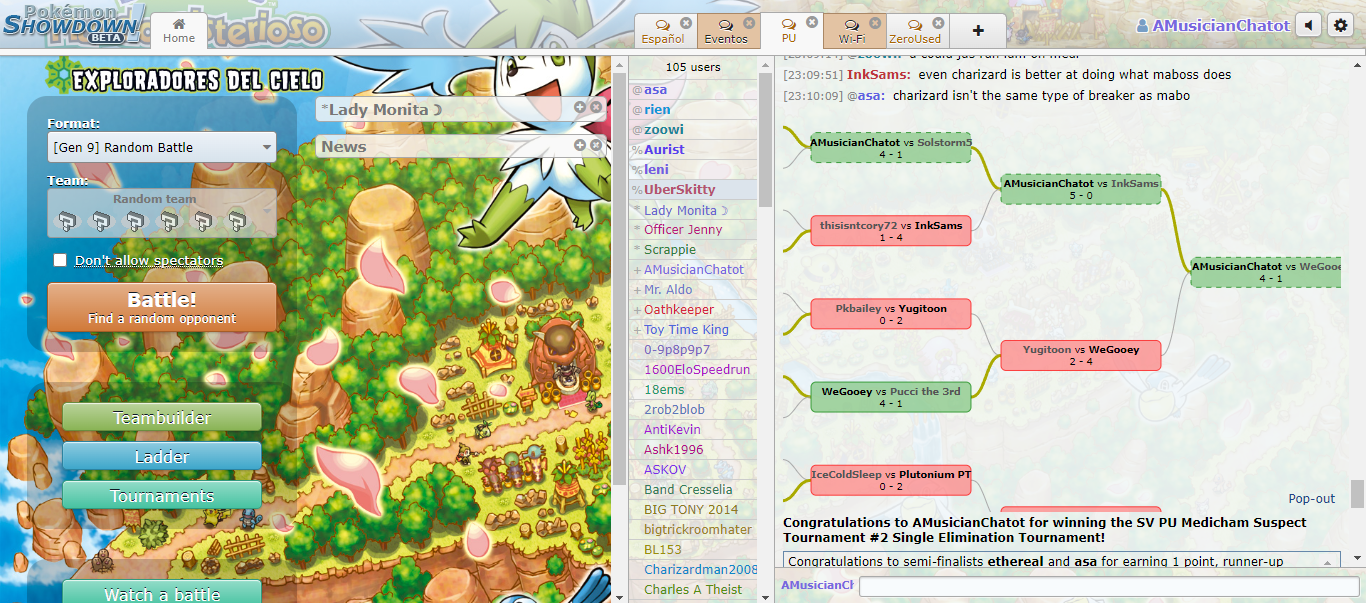
Task: Select user rien in user list
Action: click(693, 110)
